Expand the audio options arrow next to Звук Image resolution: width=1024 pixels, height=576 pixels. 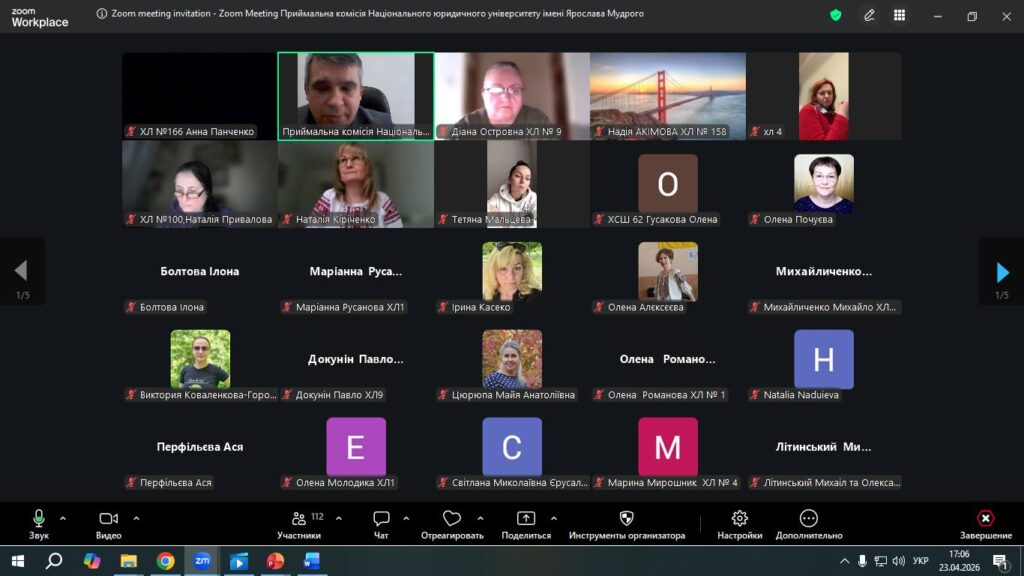click(63, 518)
